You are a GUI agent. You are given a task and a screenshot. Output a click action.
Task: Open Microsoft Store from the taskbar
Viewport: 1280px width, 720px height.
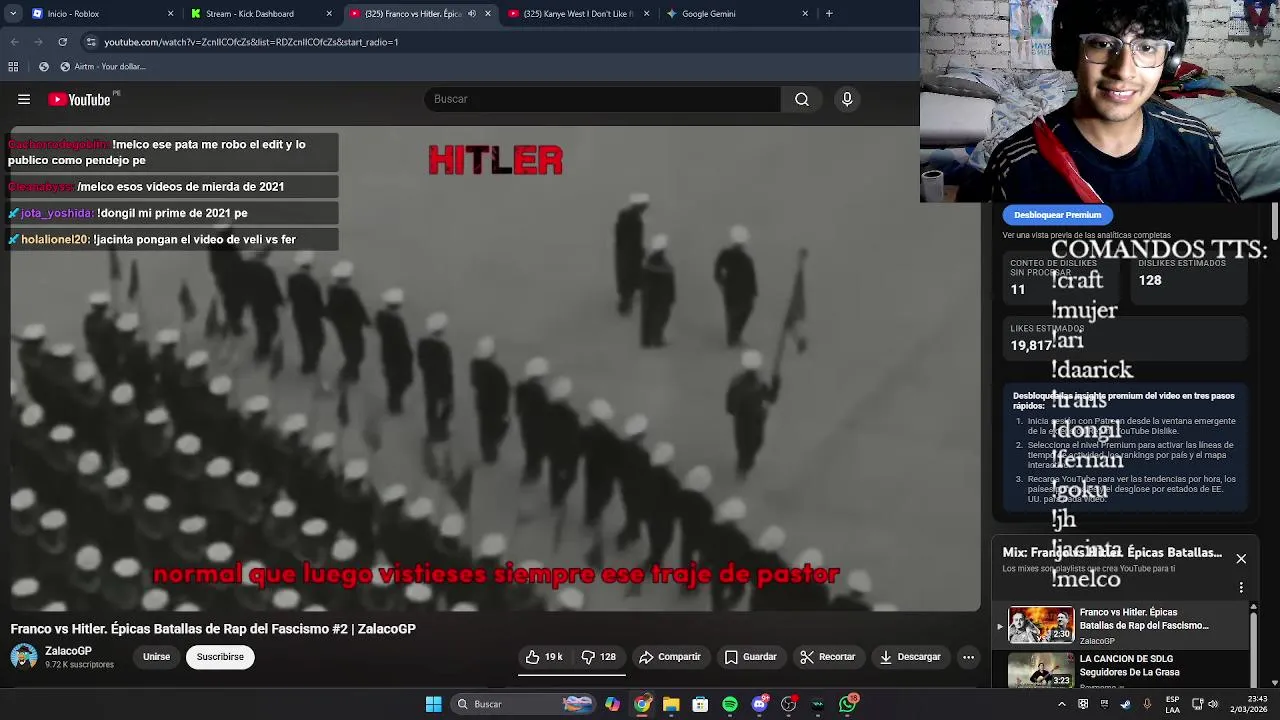pos(700,704)
